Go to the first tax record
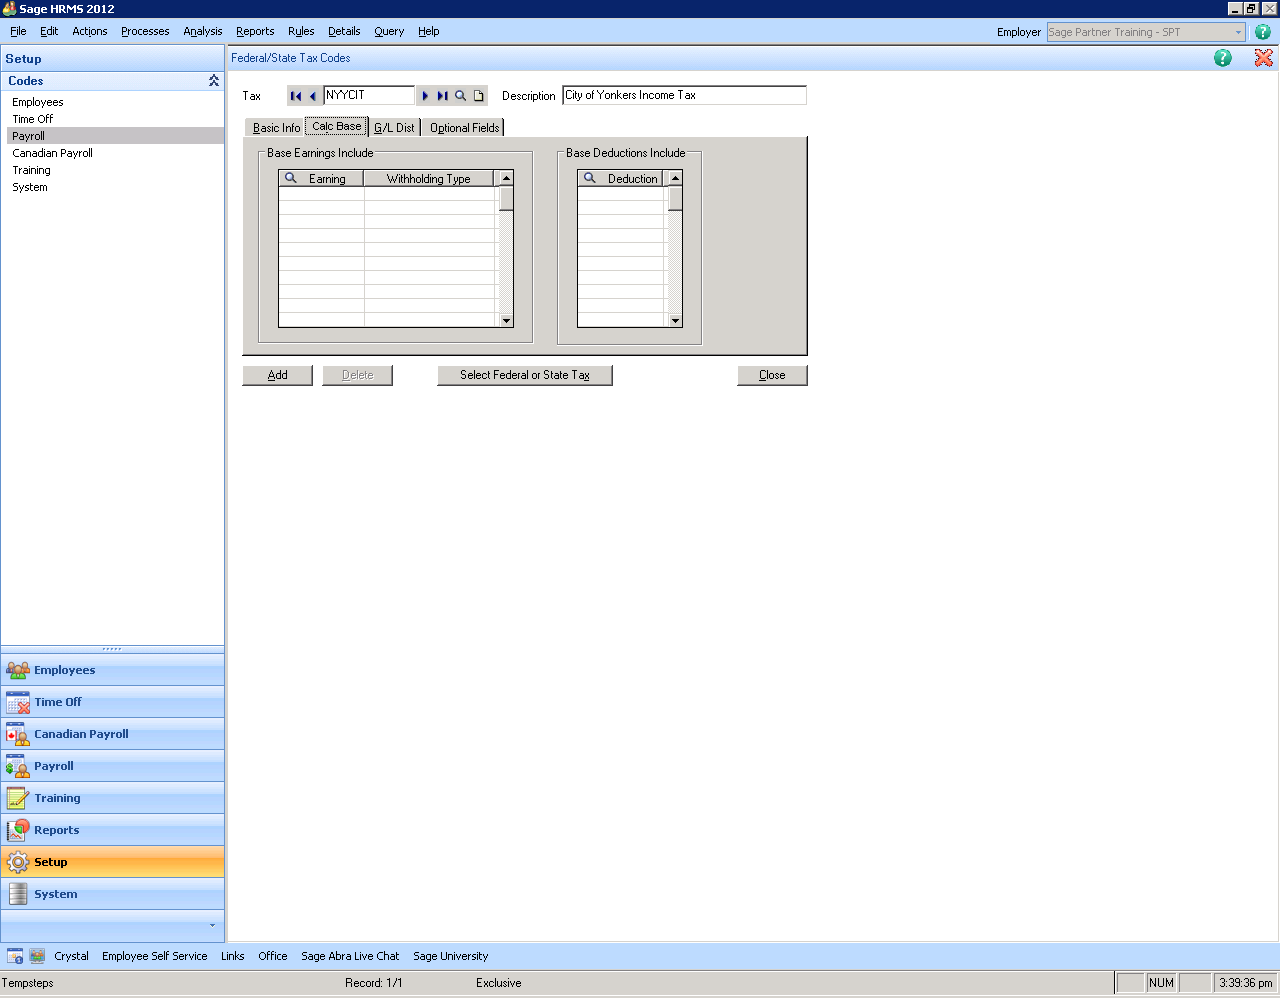 296,96
